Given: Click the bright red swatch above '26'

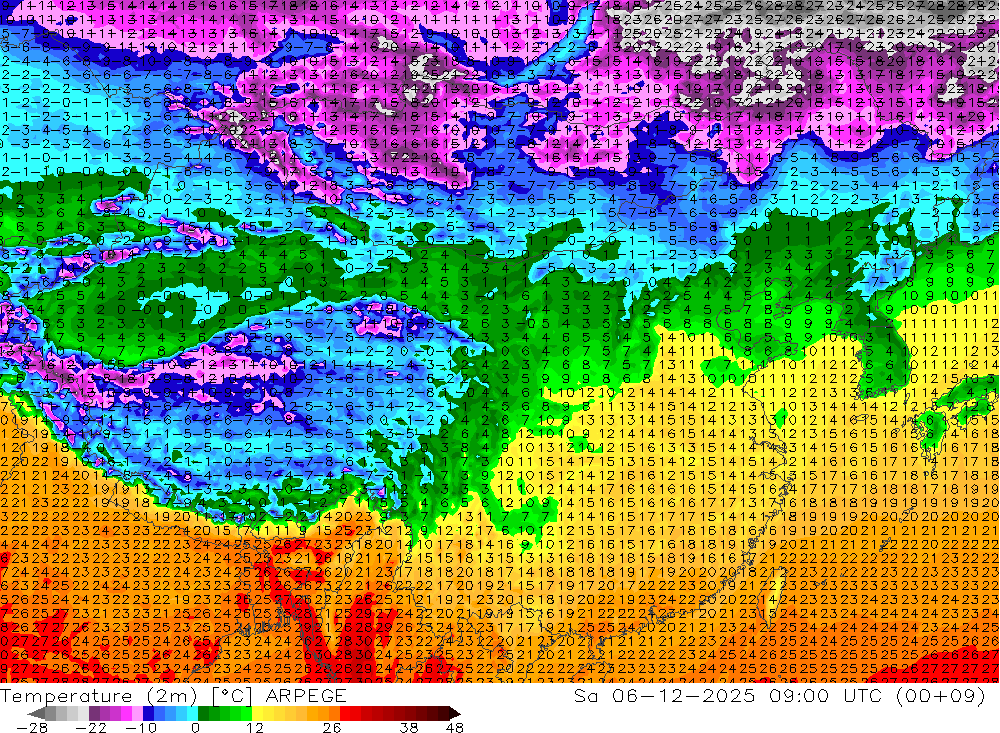Looking at the screenshot, I should 344,713.
